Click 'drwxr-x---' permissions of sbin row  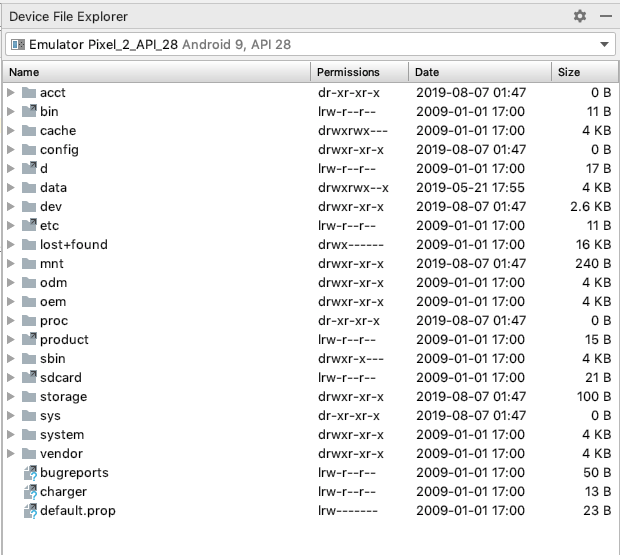(x=351, y=359)
